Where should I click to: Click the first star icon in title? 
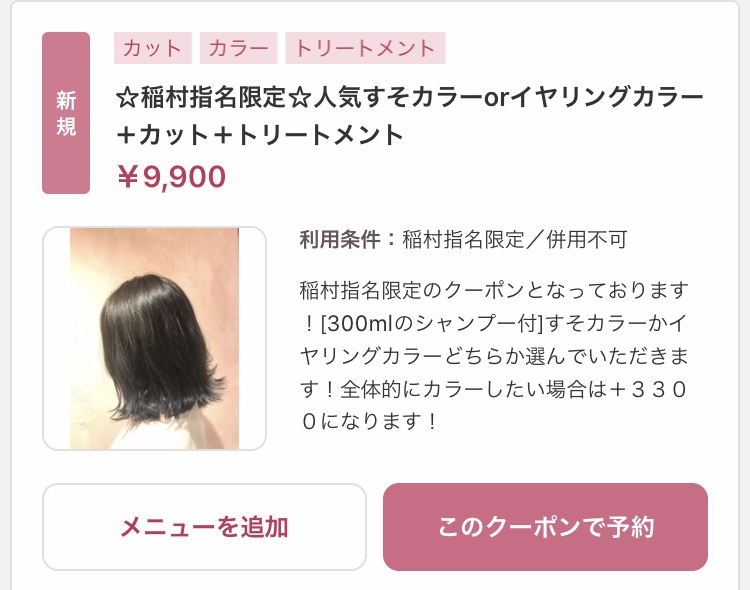[127, 97]
